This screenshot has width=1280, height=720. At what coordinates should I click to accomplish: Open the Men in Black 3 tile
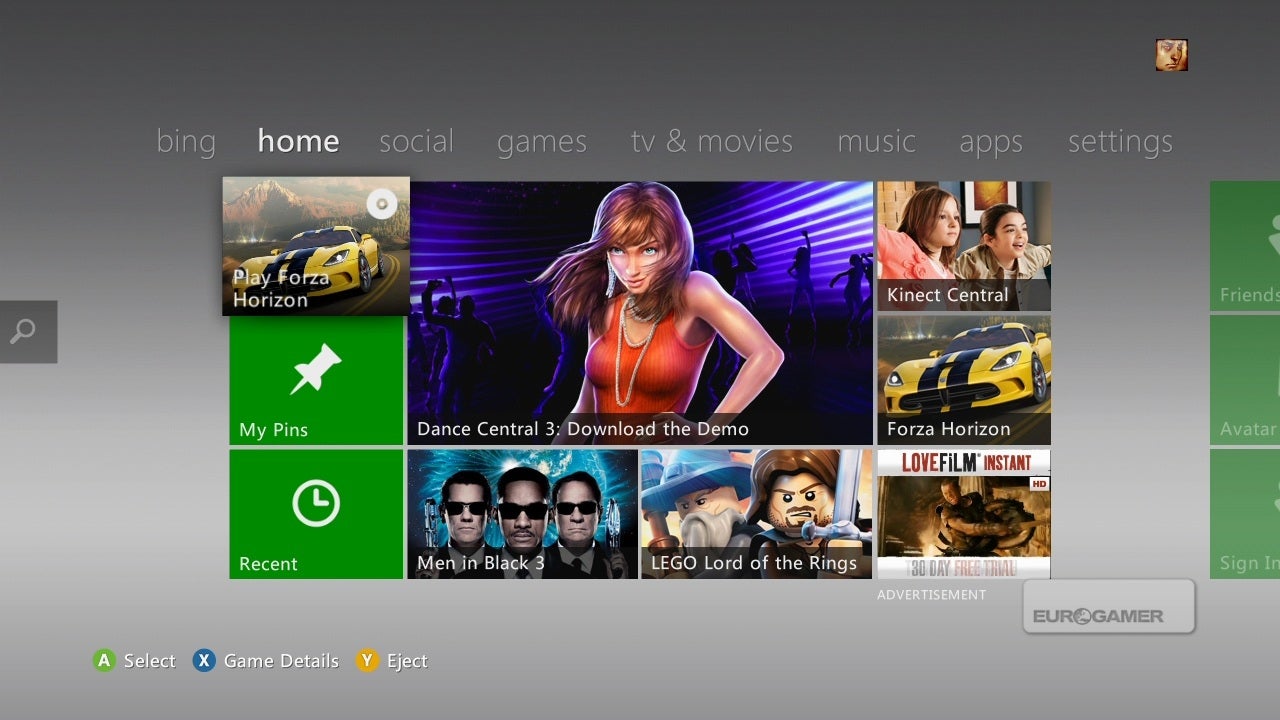click(522, 514)
